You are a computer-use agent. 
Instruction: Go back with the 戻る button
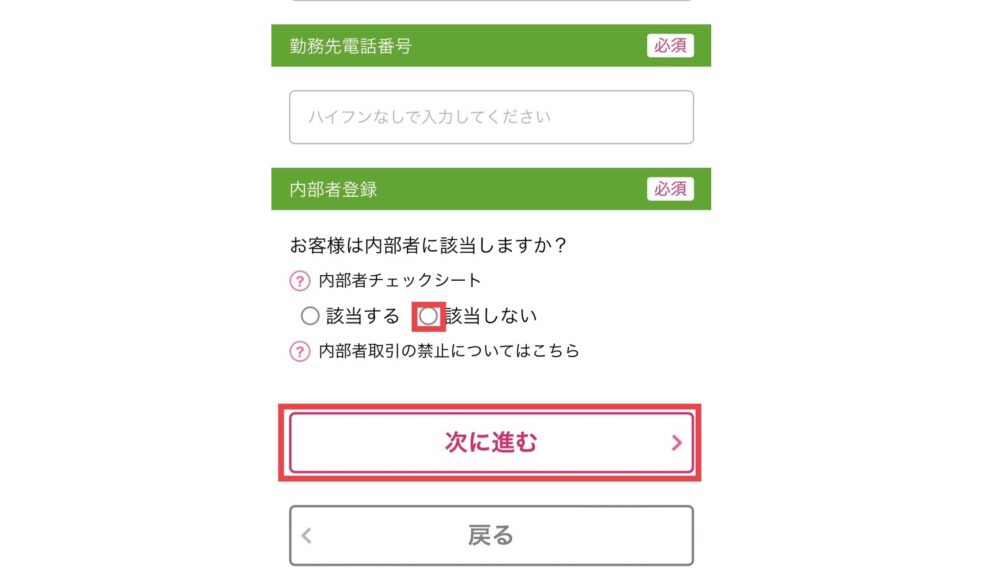tap(491, 535)
